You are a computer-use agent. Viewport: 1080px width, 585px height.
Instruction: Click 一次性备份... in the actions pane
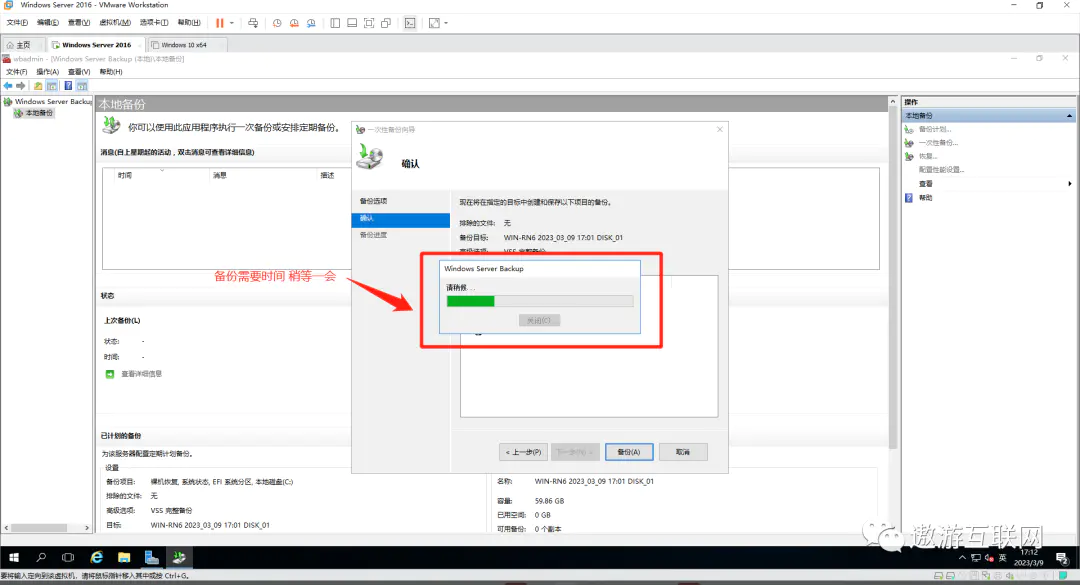point(938,143)
